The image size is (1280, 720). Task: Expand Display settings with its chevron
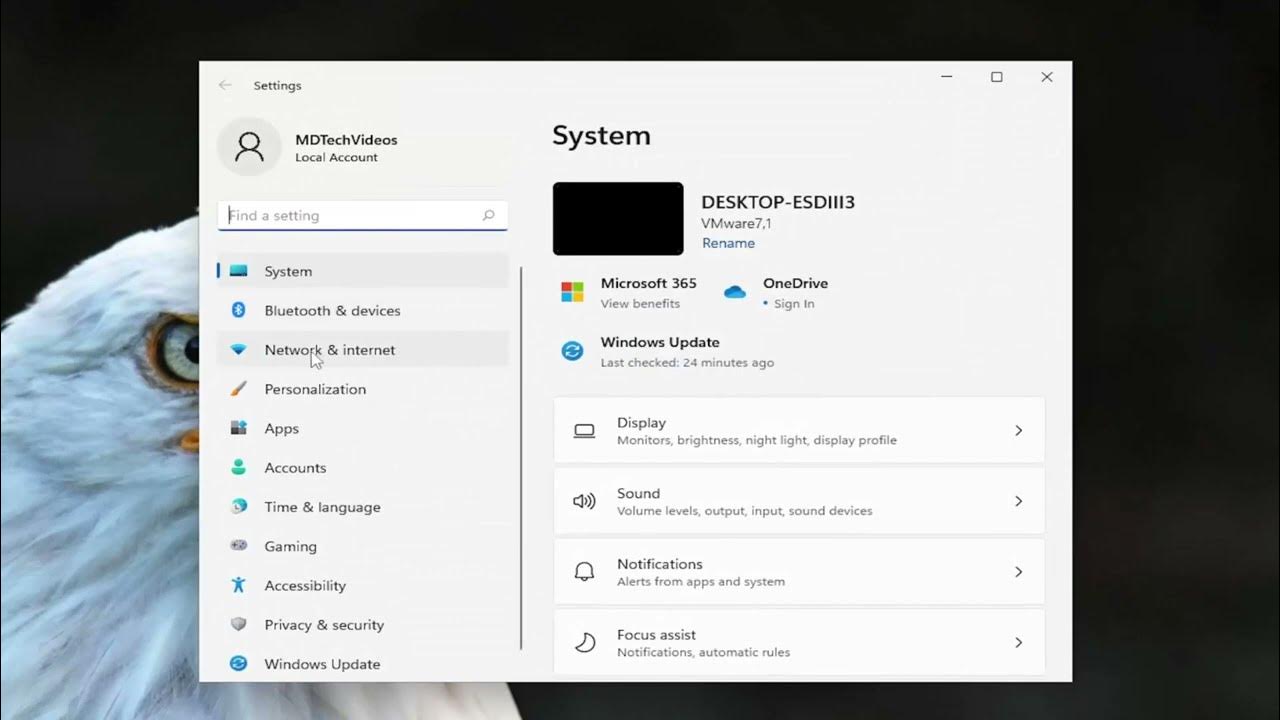(x=1018, y=431)
